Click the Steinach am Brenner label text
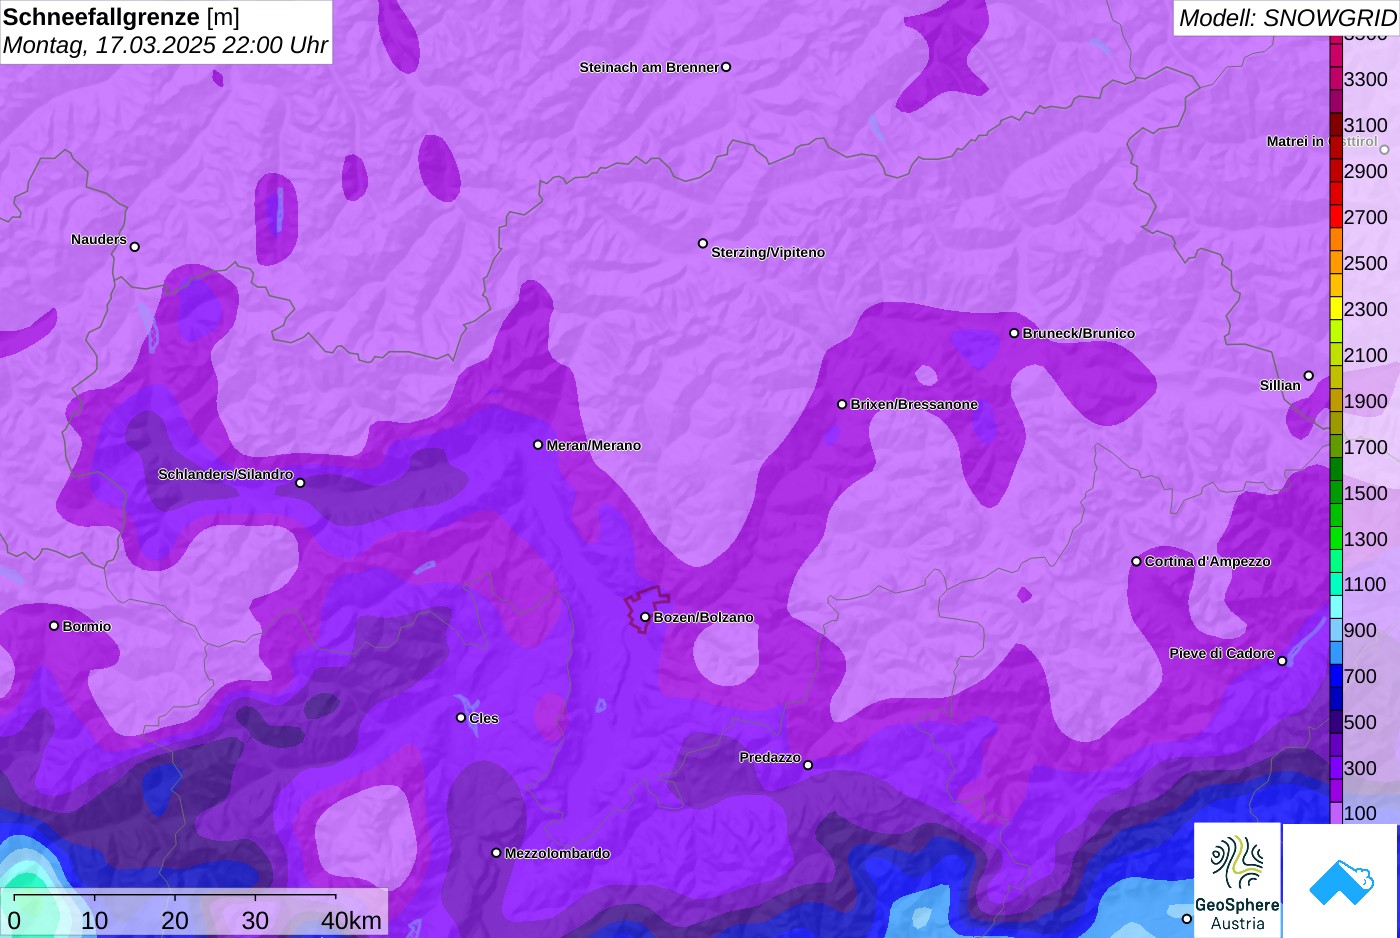 [649, 67]
